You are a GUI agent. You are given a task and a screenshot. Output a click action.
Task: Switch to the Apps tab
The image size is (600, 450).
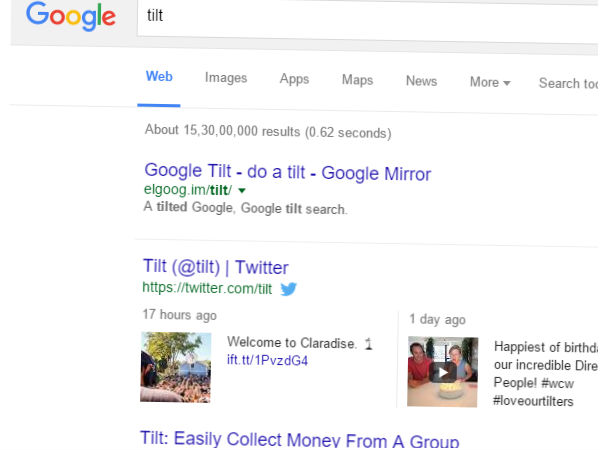(x=294, y=79)
